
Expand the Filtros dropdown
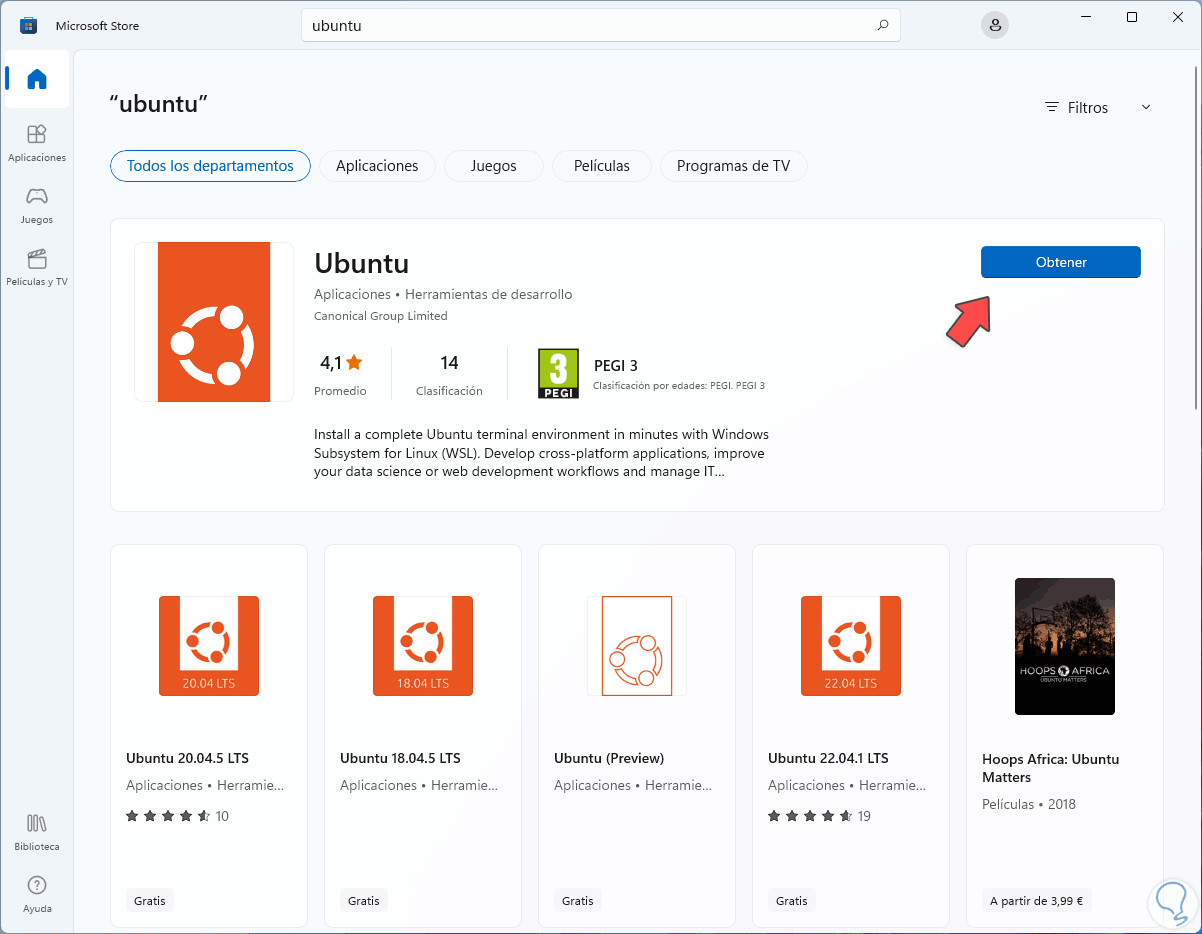tap(1098, 107)
